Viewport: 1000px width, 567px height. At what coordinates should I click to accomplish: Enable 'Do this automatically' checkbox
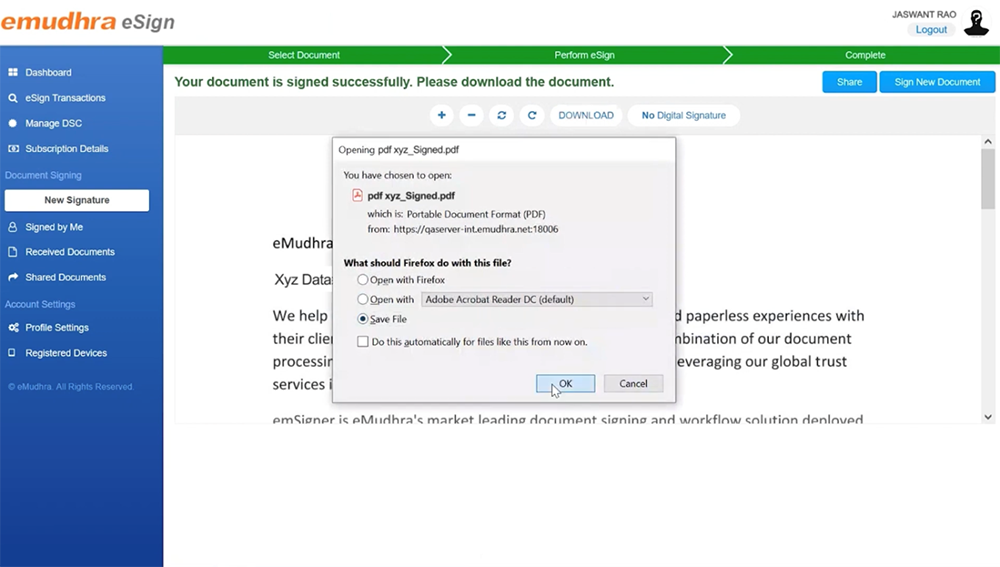363,342
